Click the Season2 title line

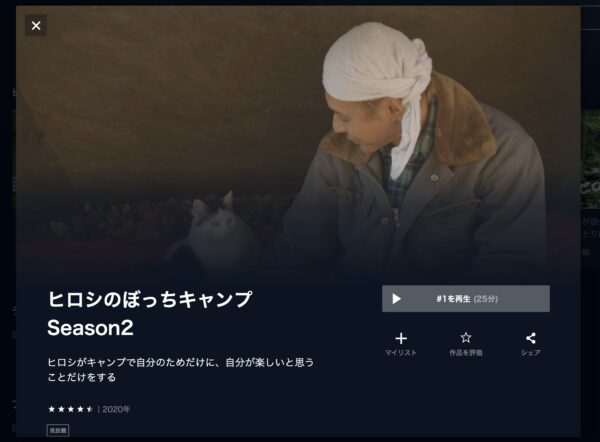[x=90, y=328]
